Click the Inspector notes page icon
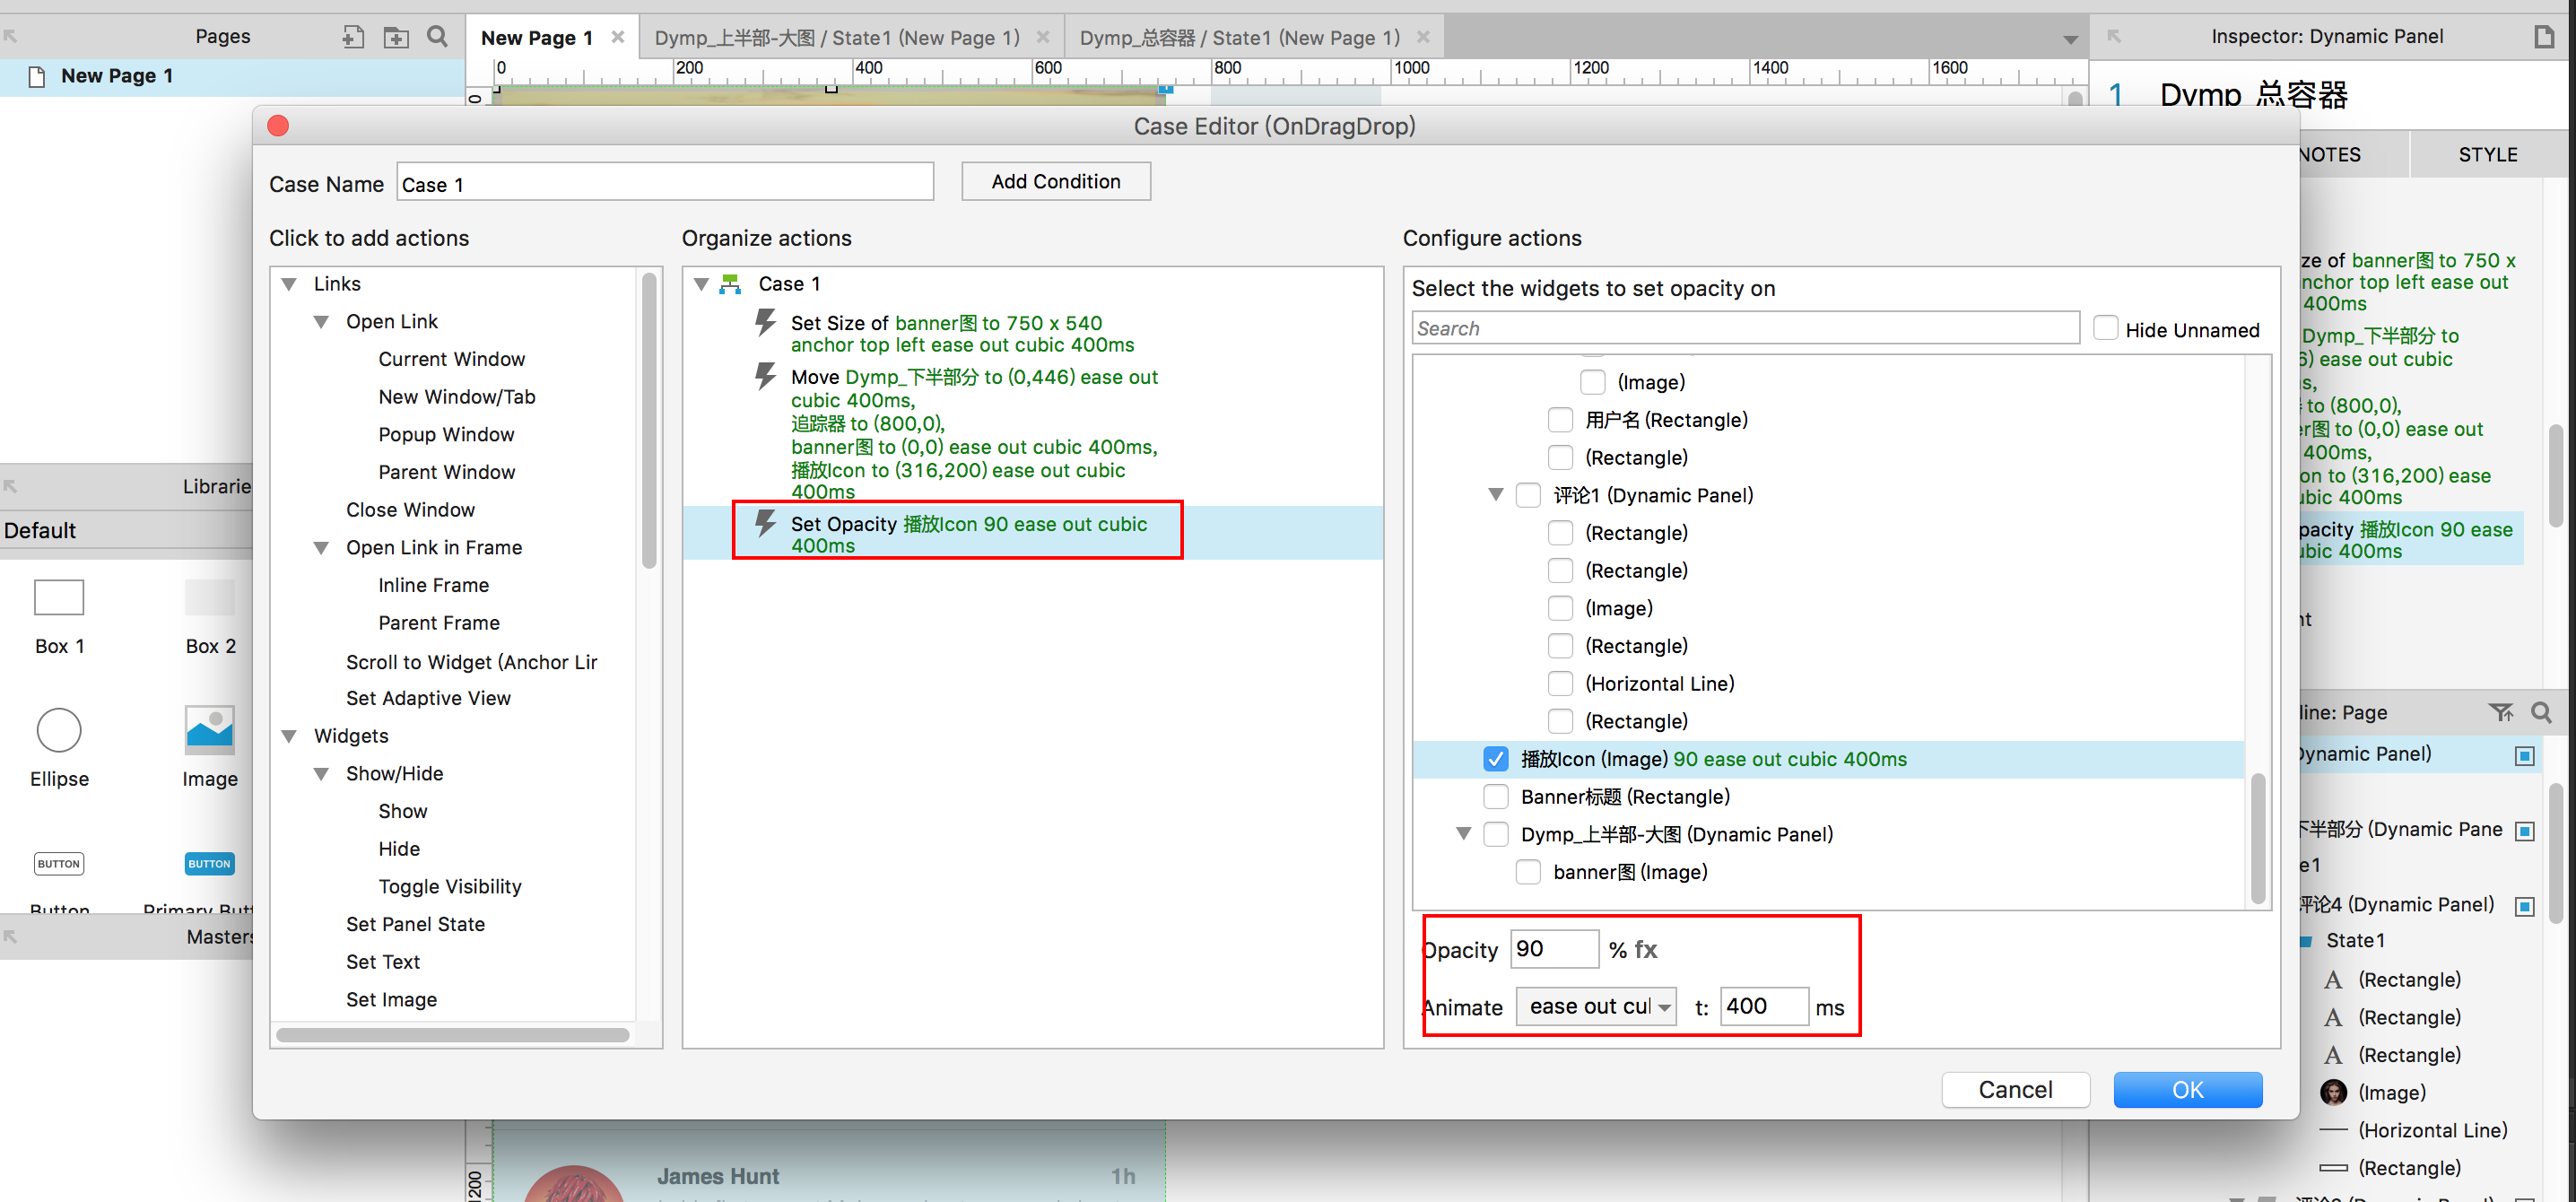Screen dimensions: 2576x1202 pos(2544,37)
